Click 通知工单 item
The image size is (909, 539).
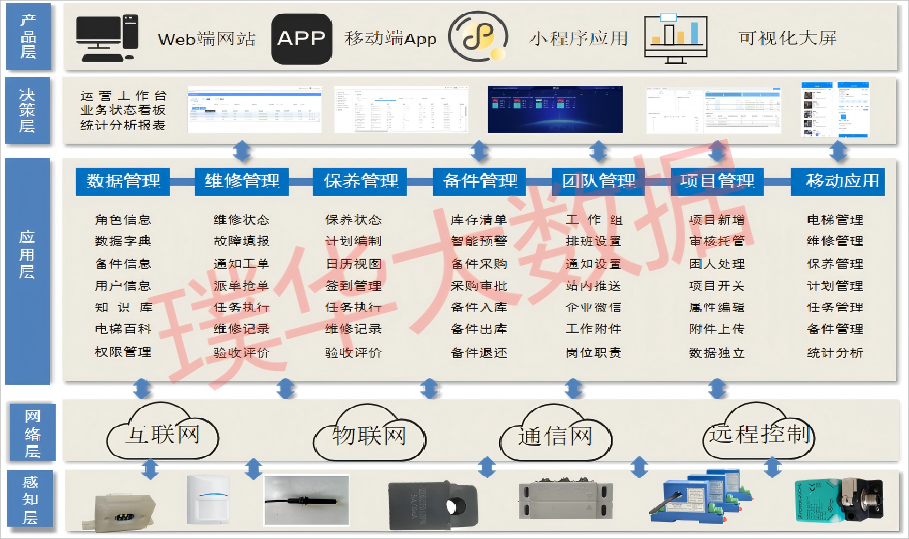coord(241,264)
